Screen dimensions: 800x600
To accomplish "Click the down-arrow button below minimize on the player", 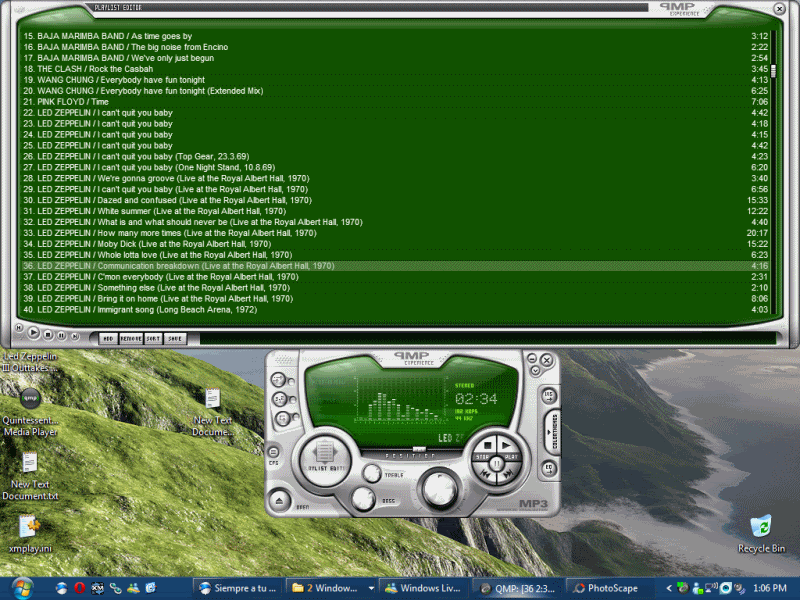I will (535, 371).
